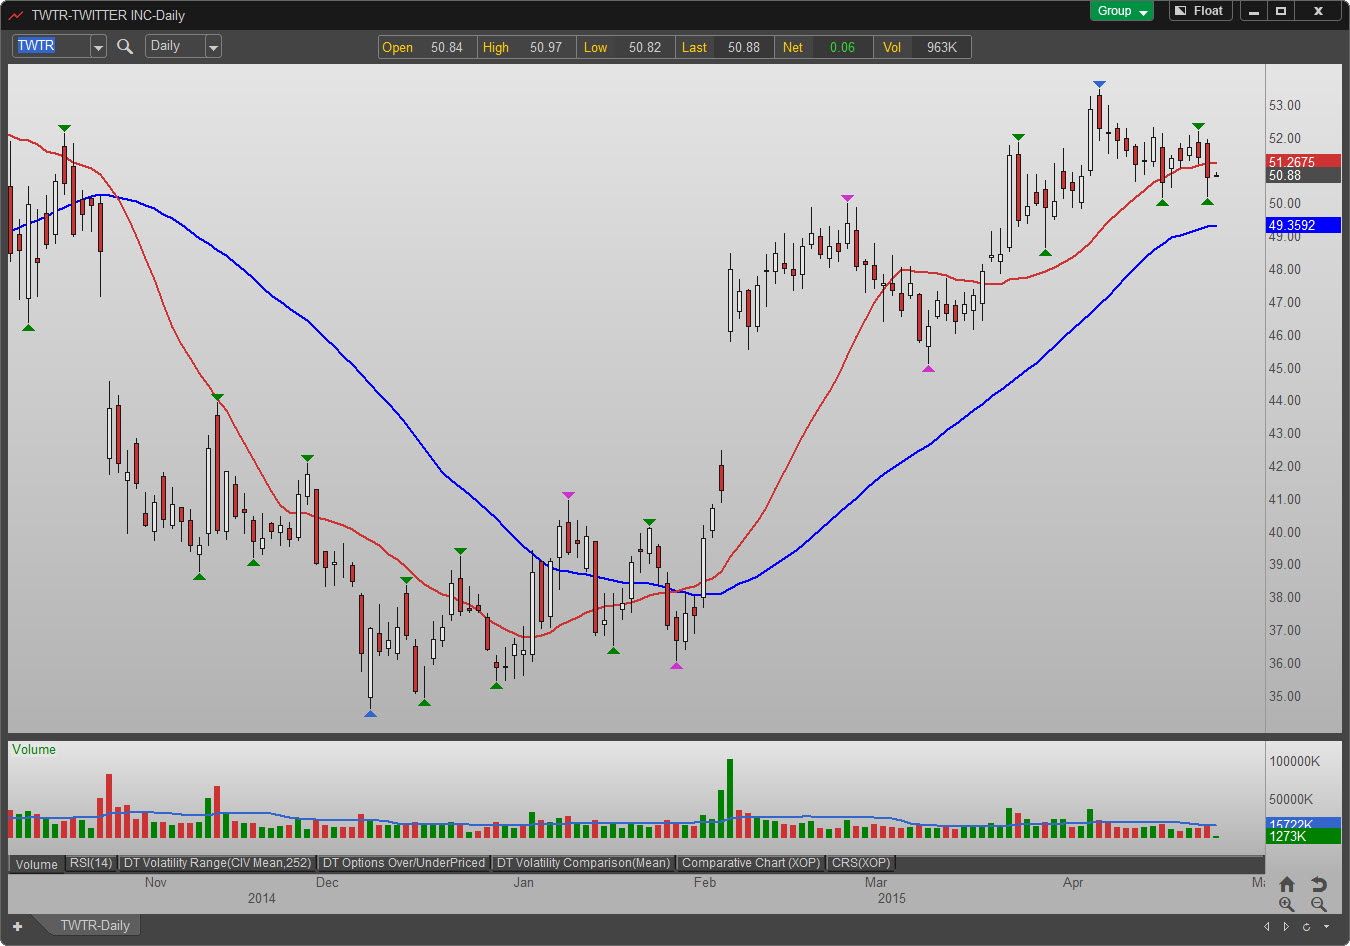Click the undo arrow icon
The image size is (1350, 946).
pos(1319,884)
